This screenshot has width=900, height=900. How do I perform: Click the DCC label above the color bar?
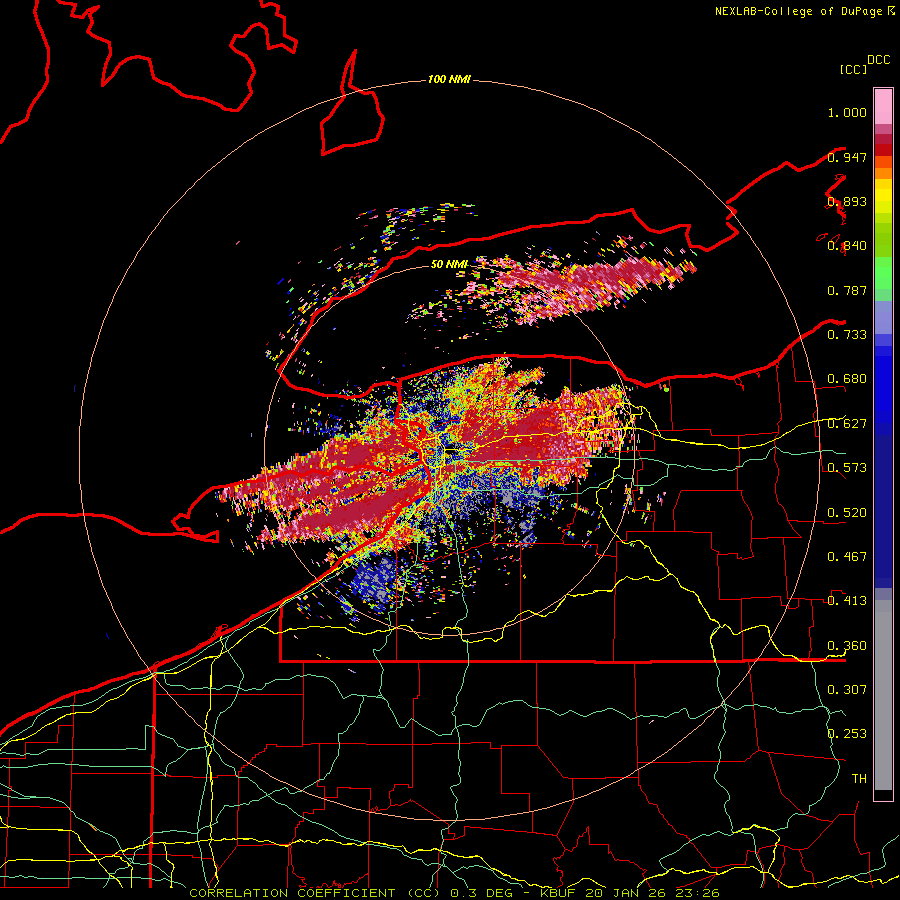879,60
